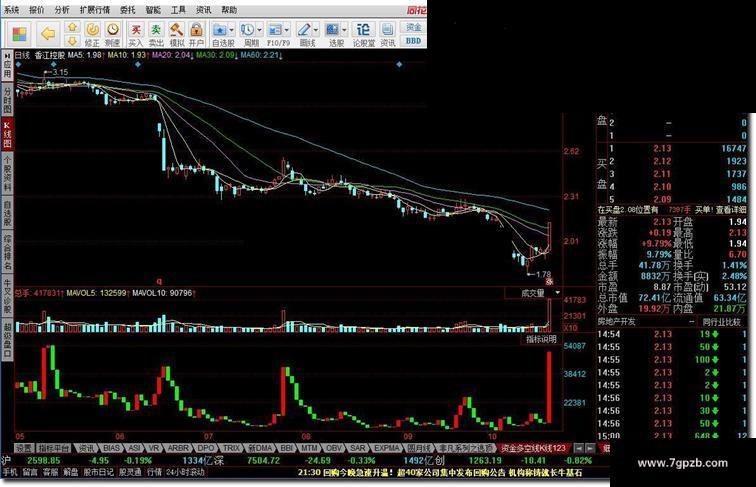Open the 分析 analysis menu

[62, 10]
